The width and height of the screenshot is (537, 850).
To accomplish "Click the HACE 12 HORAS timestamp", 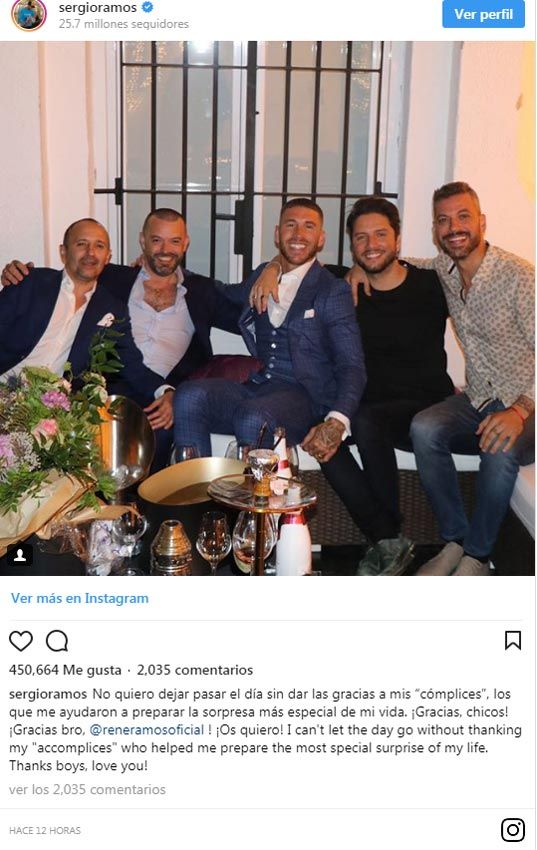I will (45, 830).
